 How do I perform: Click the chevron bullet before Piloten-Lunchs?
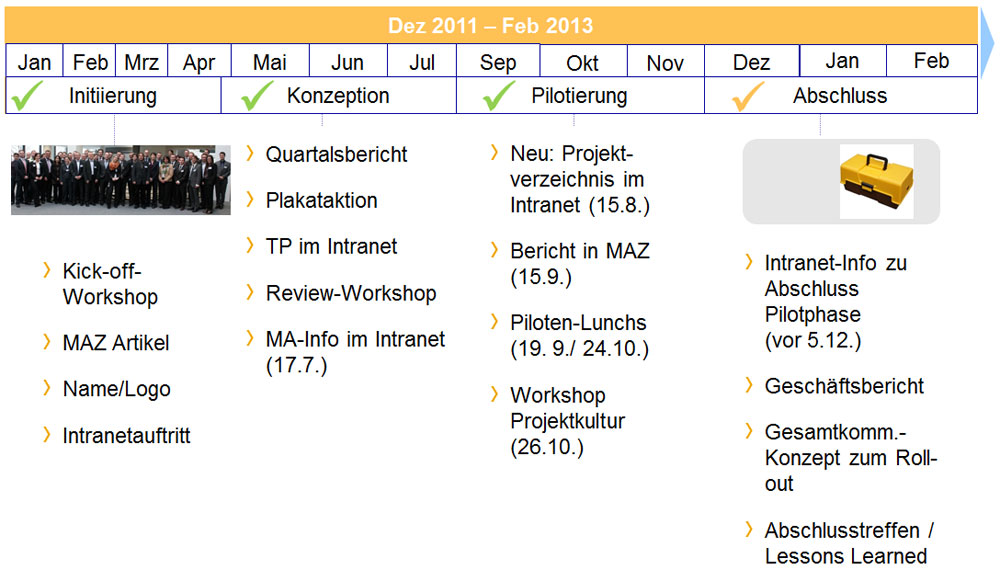495,322
